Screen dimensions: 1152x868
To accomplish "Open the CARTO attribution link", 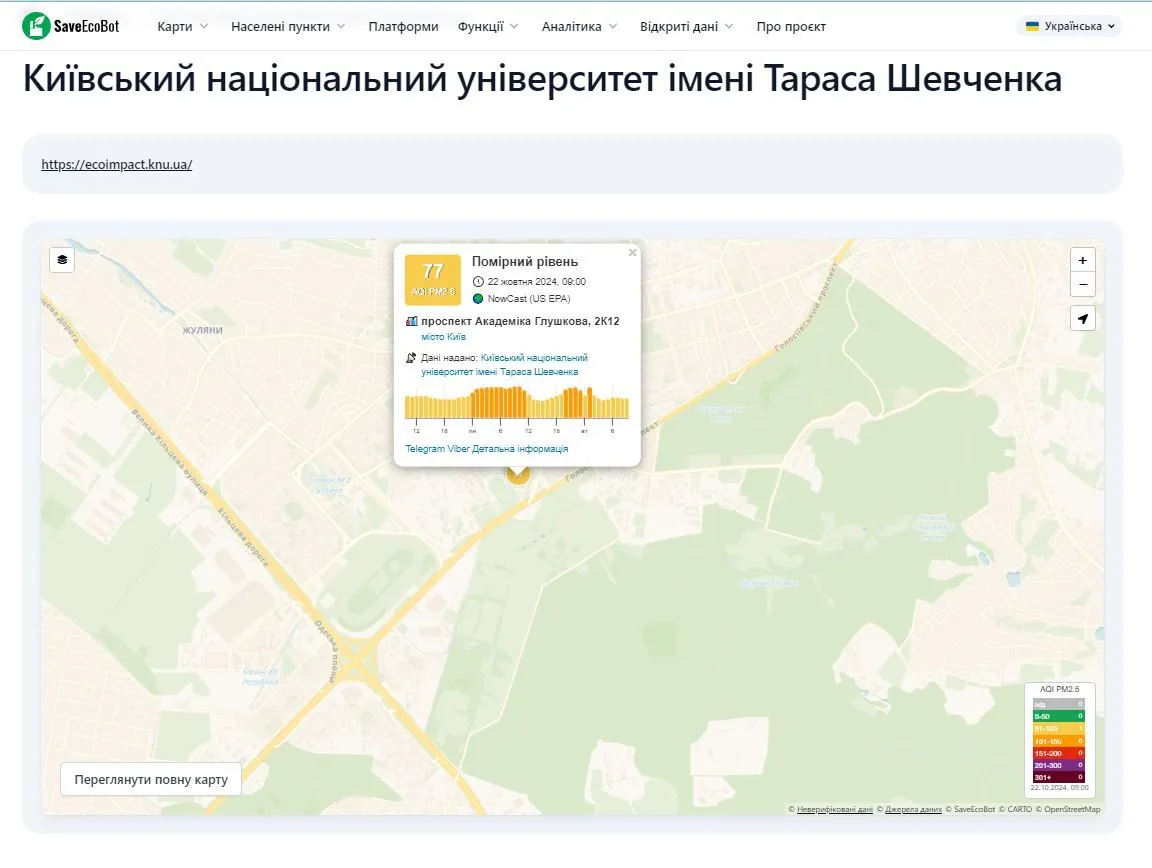I will (x=1020, y=809).
